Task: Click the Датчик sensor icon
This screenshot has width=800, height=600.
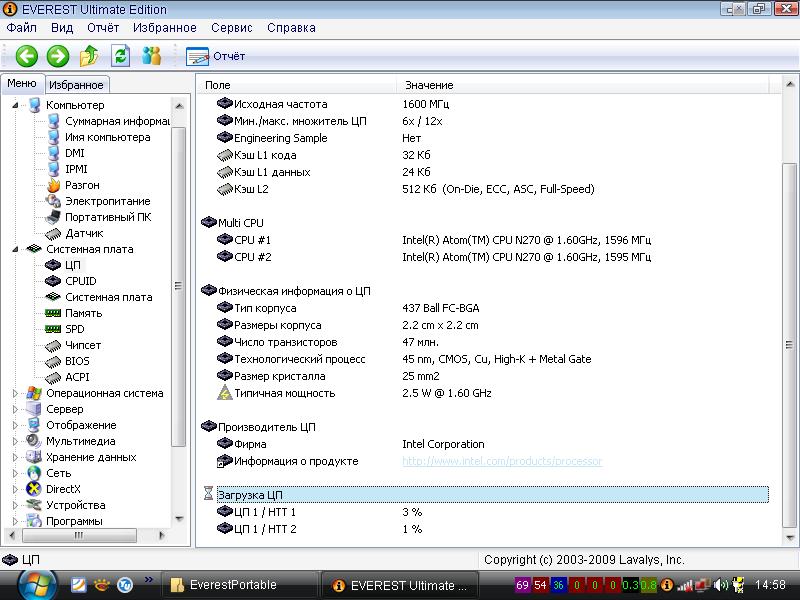Action: 53,233
